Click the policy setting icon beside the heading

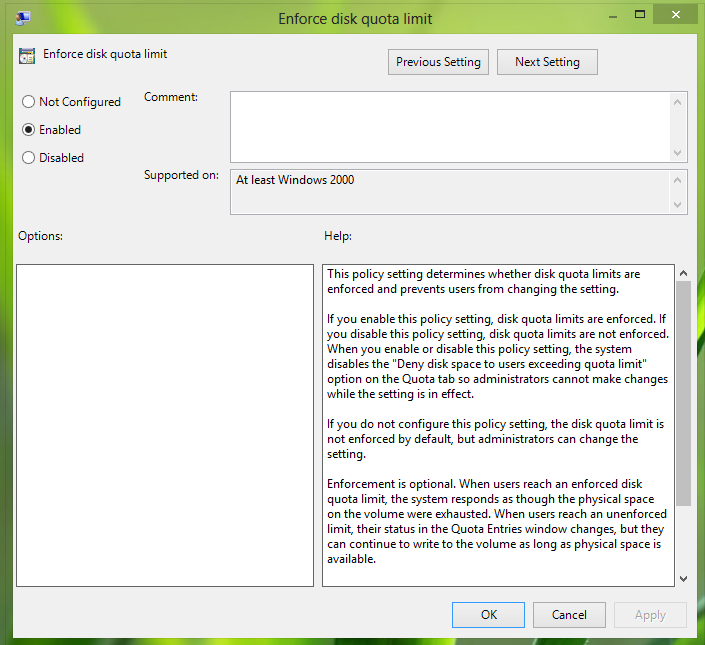coord(27,56)
